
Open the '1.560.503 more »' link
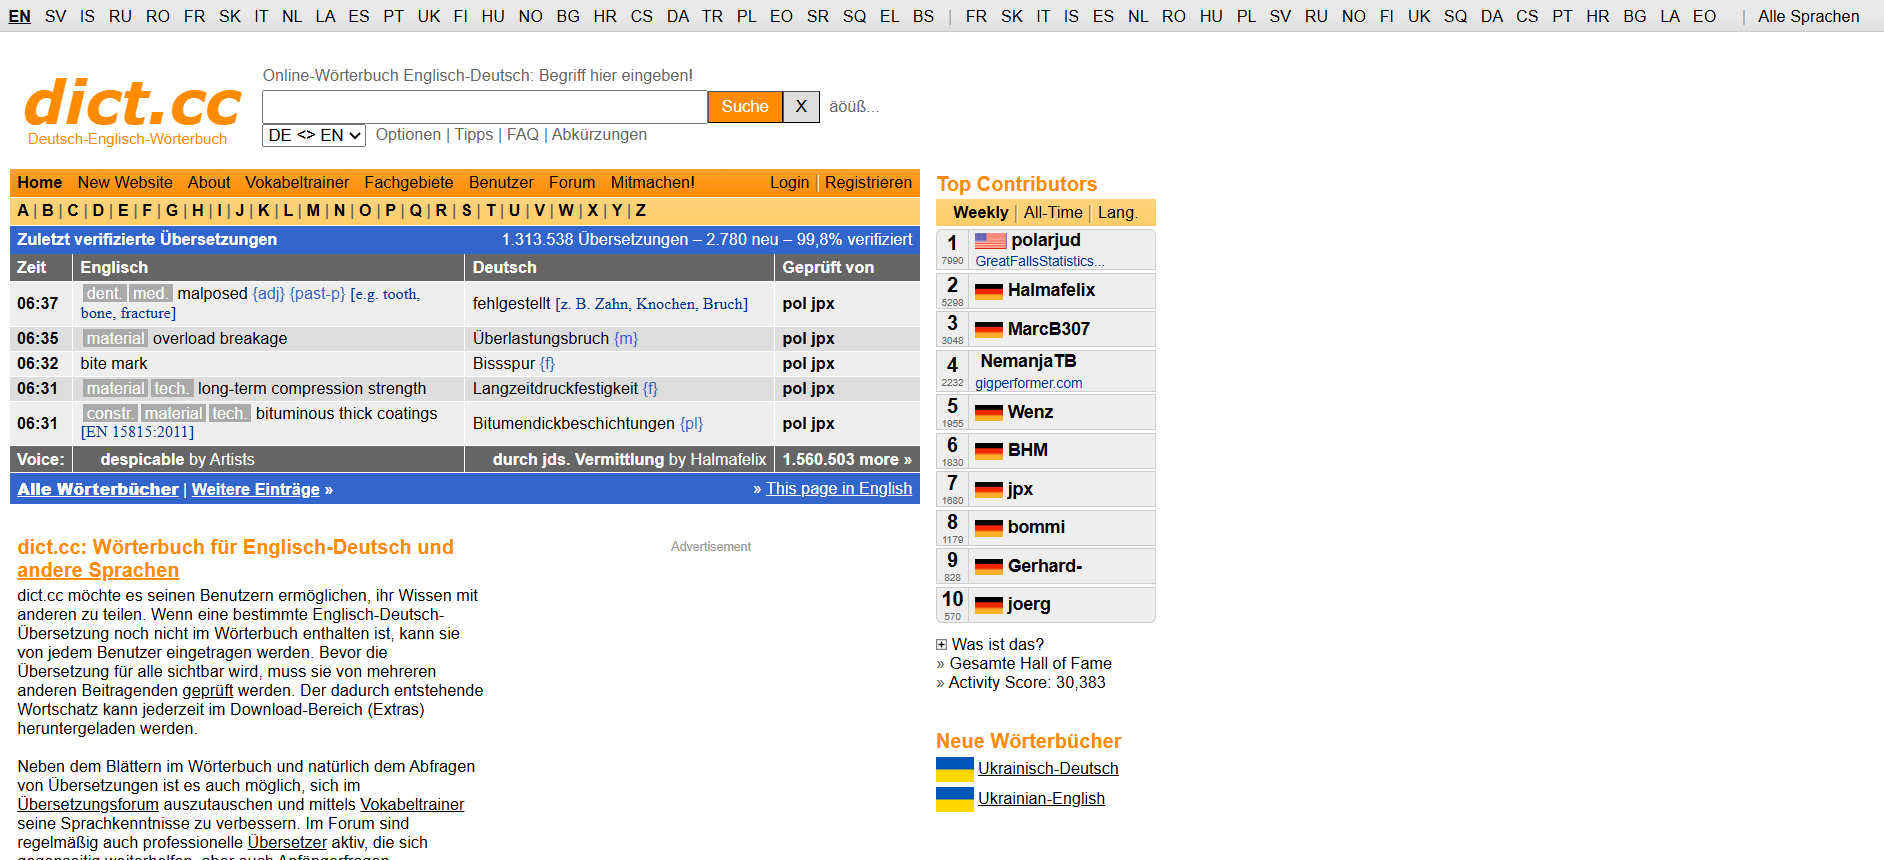tap(847, 460)
